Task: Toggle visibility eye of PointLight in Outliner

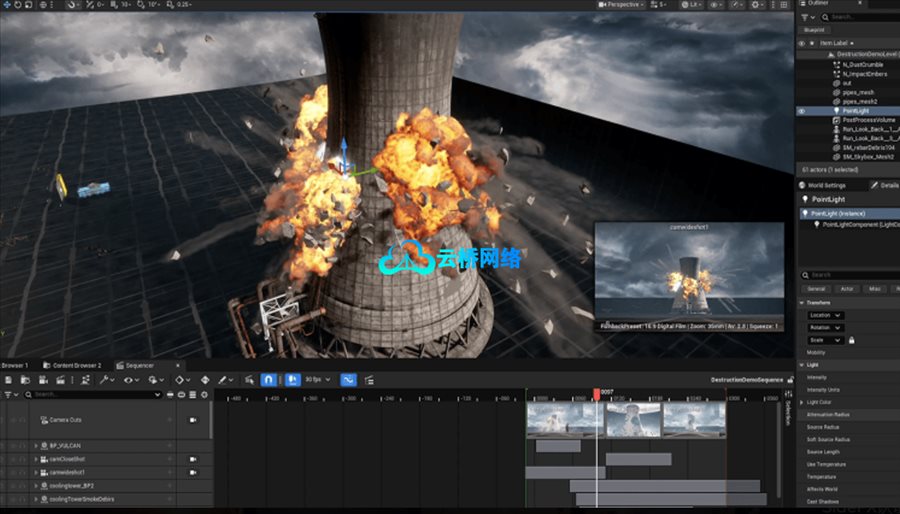Action: pos(802,111)
